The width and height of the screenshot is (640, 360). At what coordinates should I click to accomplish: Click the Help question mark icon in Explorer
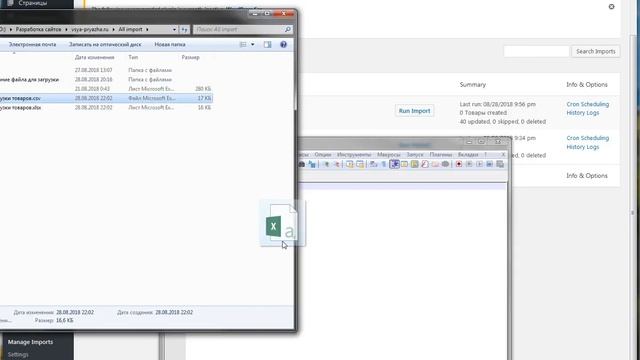click(x=283, y=44)
